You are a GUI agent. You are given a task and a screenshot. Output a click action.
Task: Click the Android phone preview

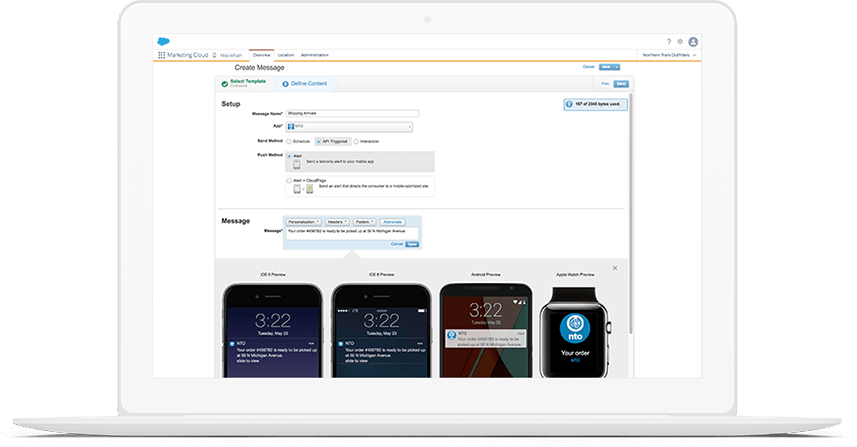pos(486,331)
